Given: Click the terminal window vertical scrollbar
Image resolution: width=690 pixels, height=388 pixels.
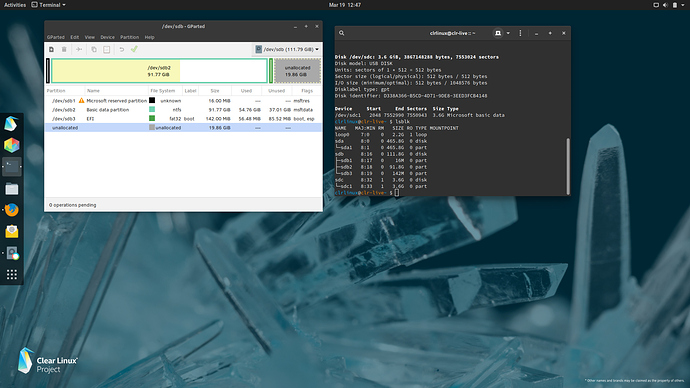Looking at the screenshot, I should (x=568, y=166).
